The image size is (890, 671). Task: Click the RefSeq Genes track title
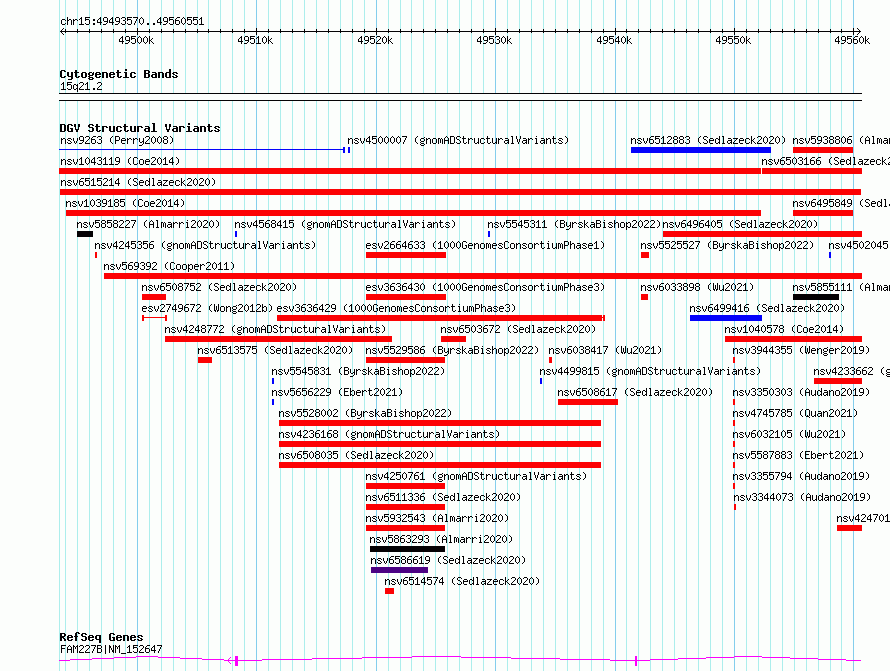click(101, 637)
